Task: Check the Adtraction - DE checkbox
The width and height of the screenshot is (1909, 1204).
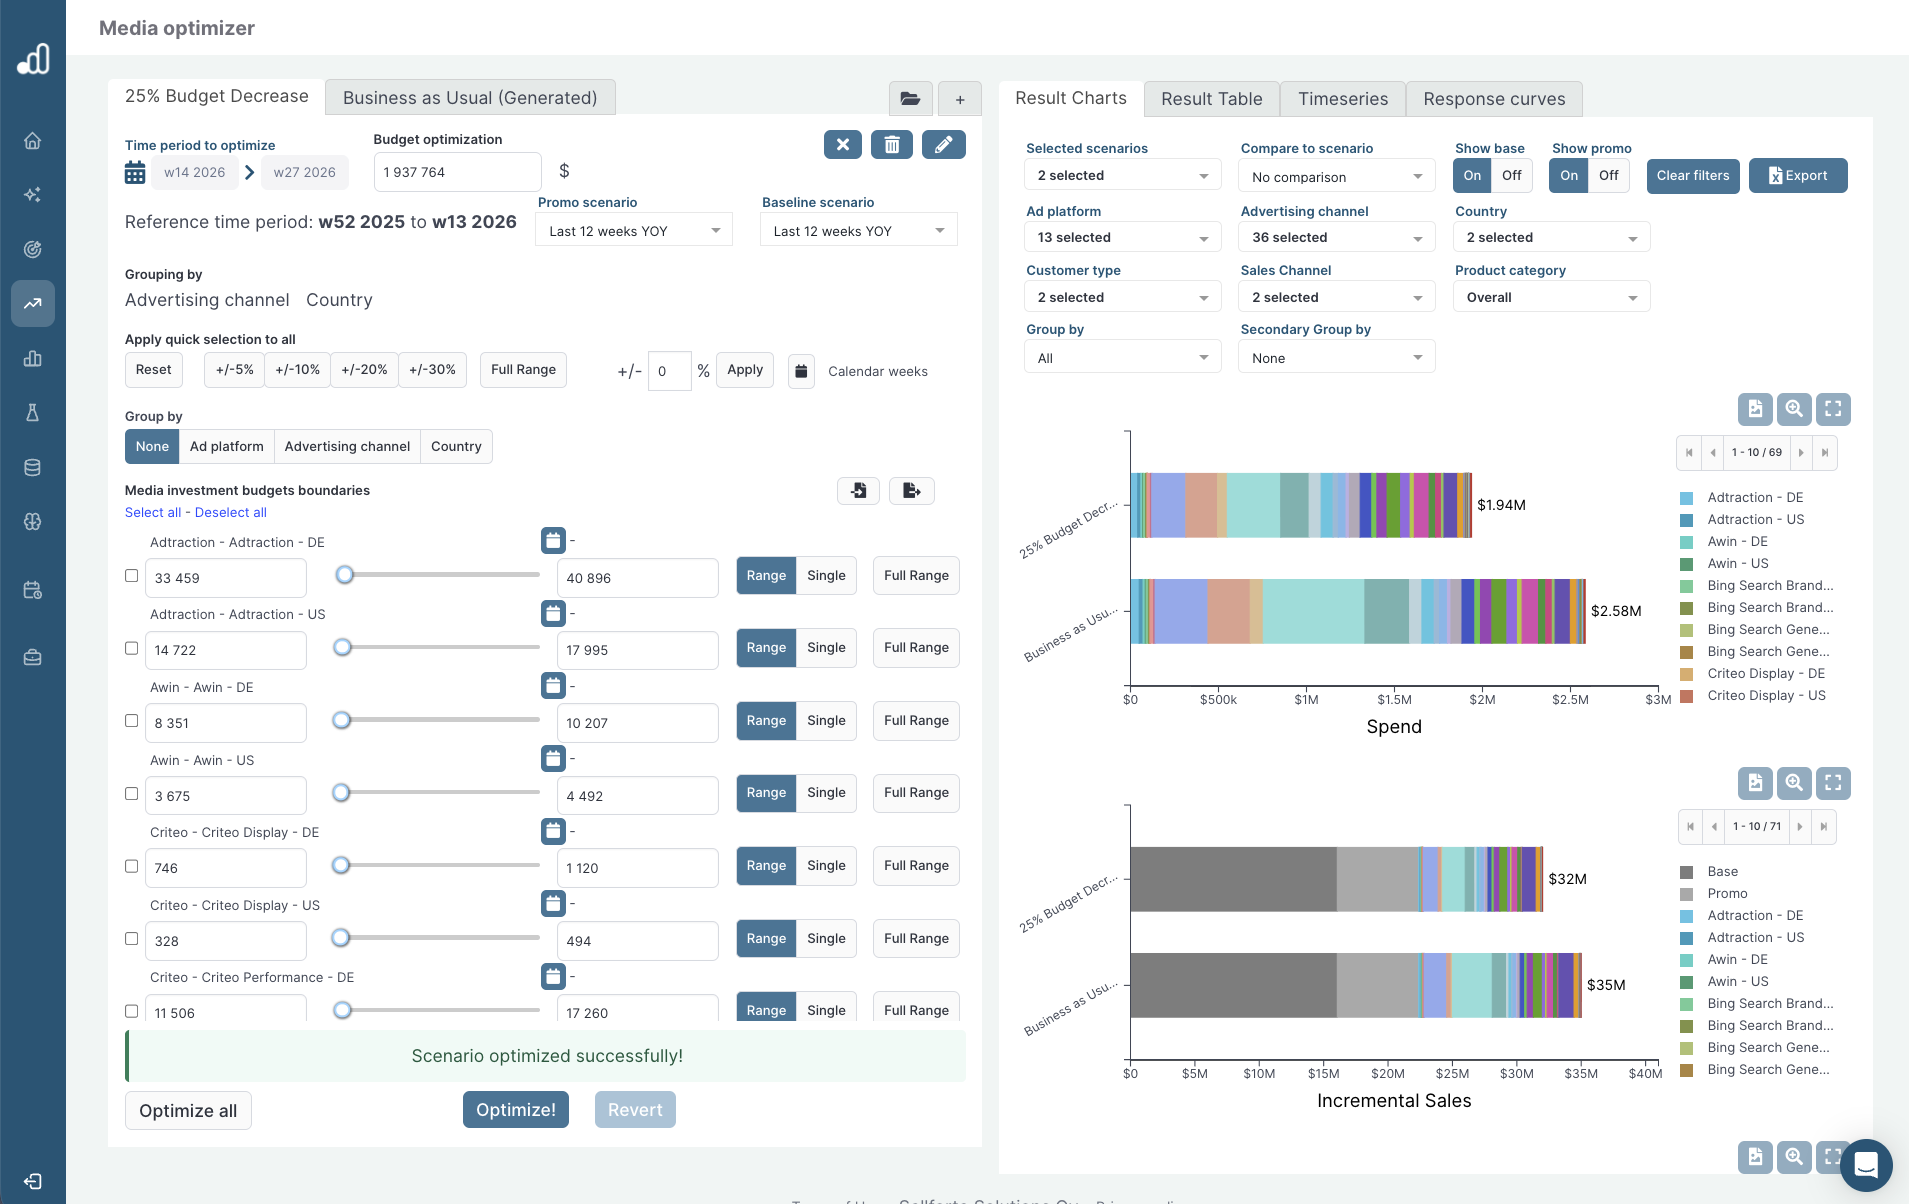Action: (x=132, y=576)
